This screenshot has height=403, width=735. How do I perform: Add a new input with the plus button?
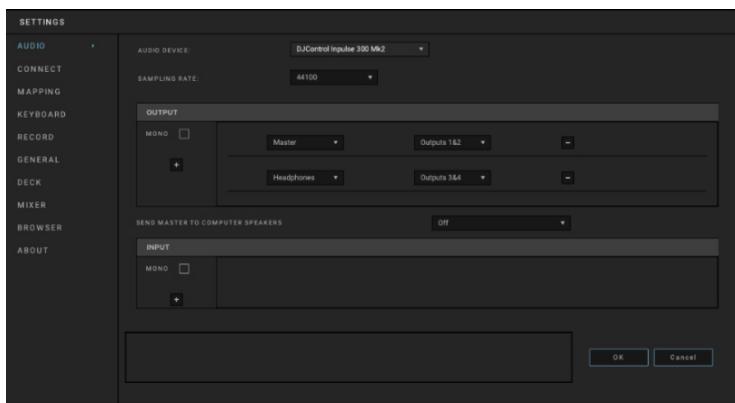(x=176, y=300)
